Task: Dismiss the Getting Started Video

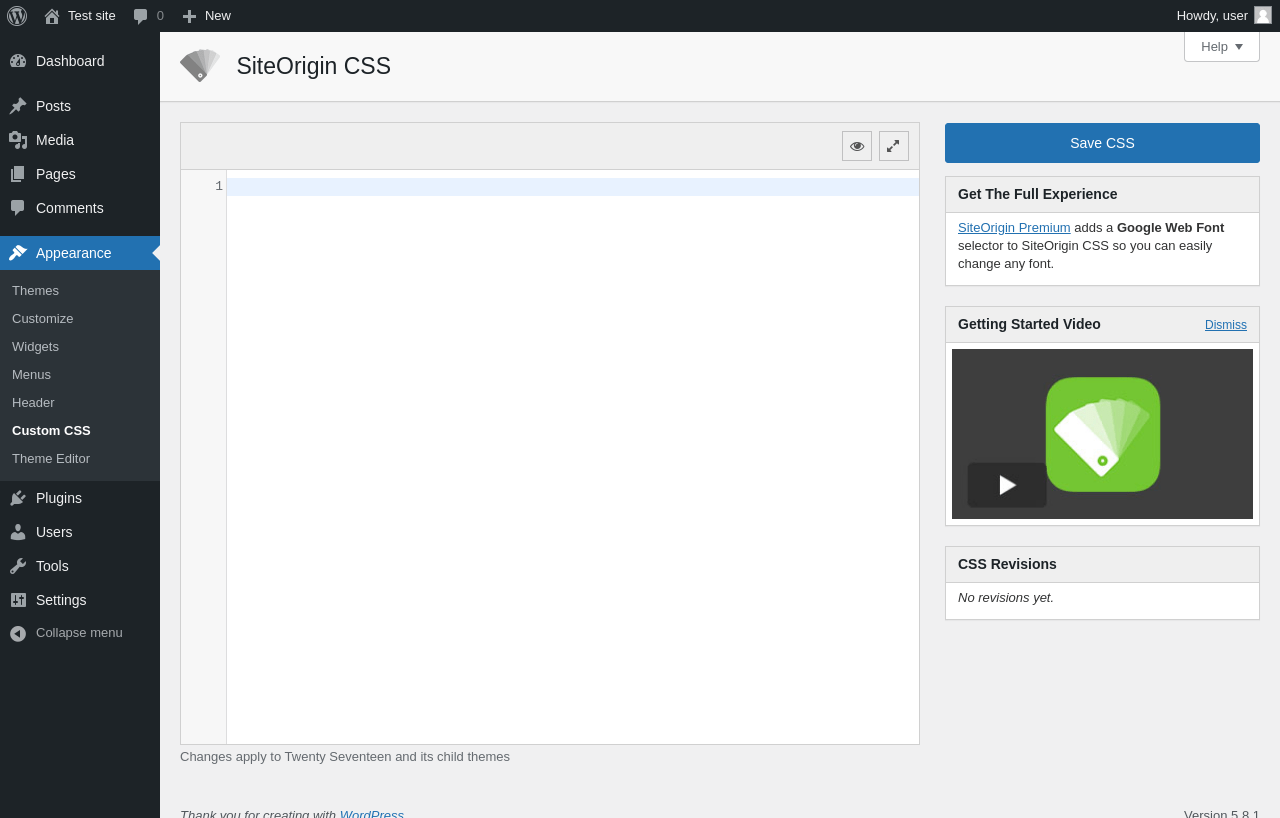Action: coord(1226,325)
